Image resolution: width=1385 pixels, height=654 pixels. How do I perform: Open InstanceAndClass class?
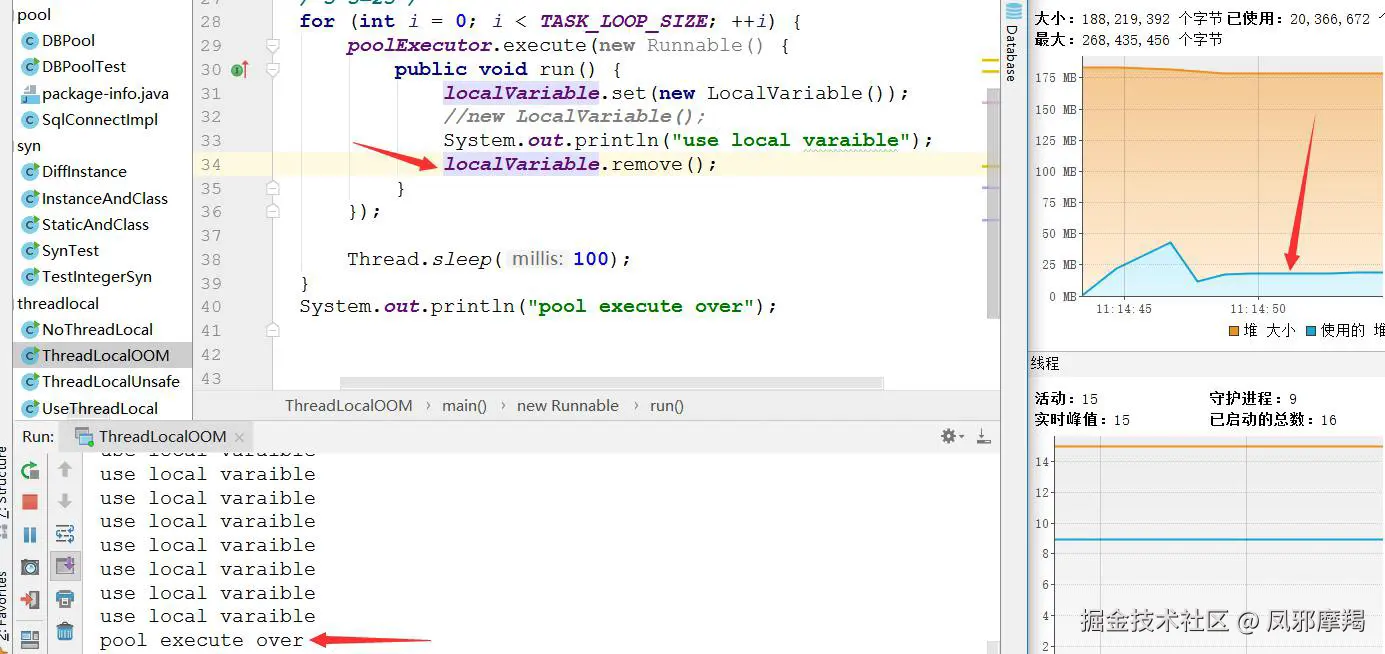(105, 199)
